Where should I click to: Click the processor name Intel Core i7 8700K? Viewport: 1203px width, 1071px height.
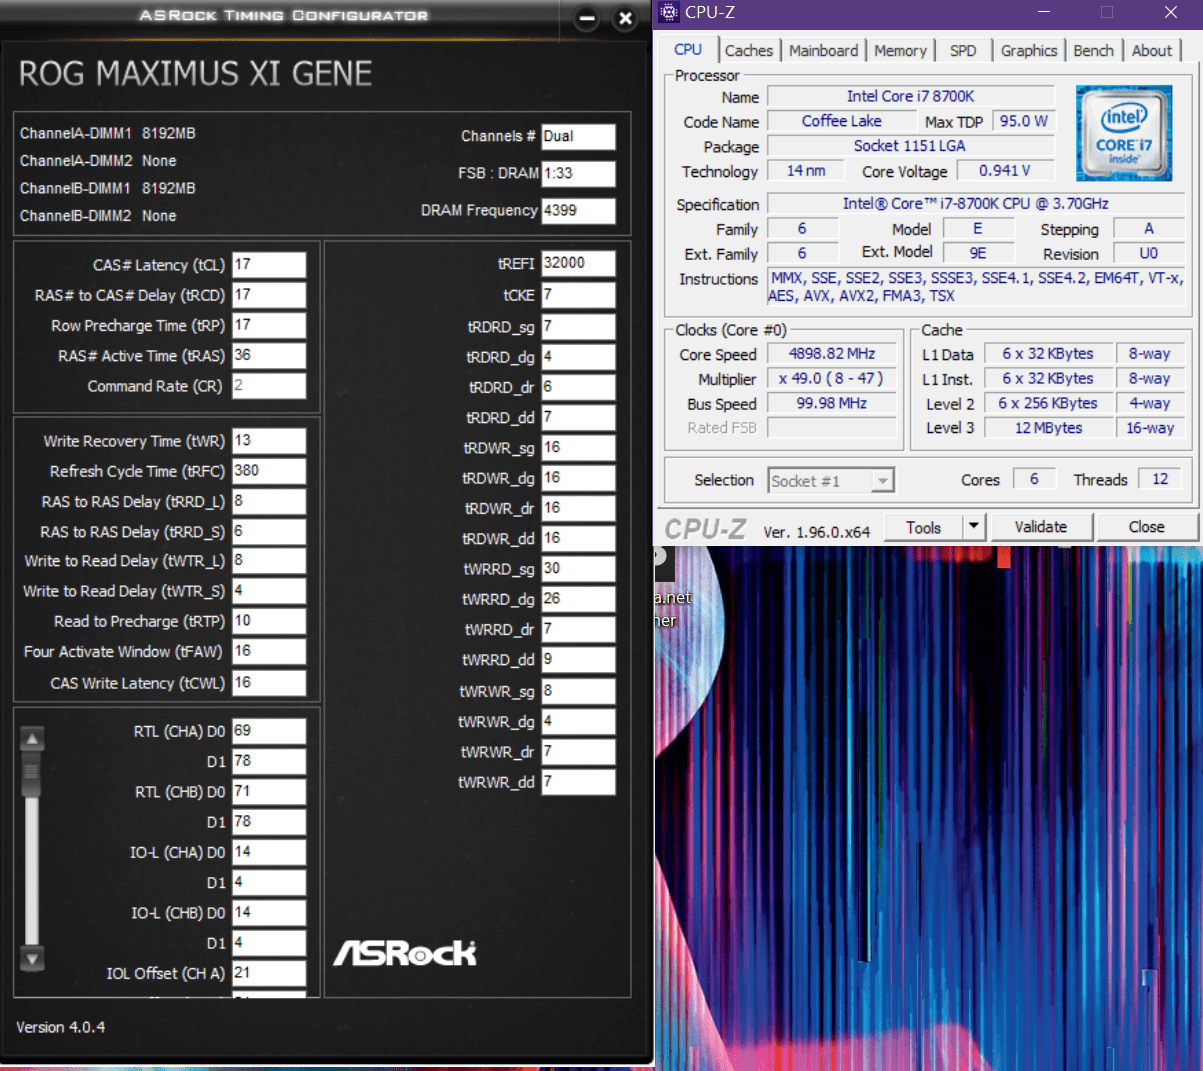[x=911, y=97]
